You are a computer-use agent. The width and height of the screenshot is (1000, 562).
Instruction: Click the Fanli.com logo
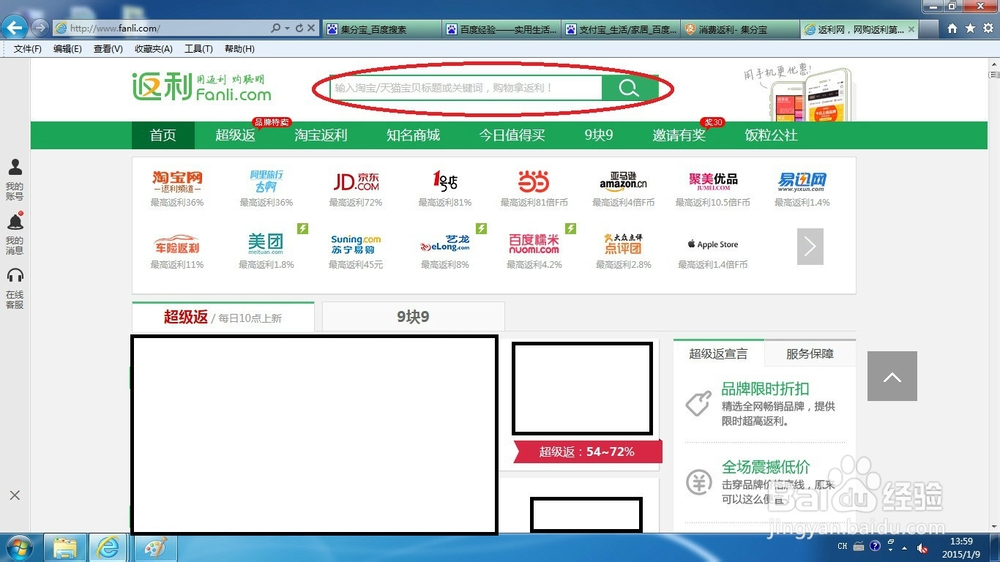point(202,87)
